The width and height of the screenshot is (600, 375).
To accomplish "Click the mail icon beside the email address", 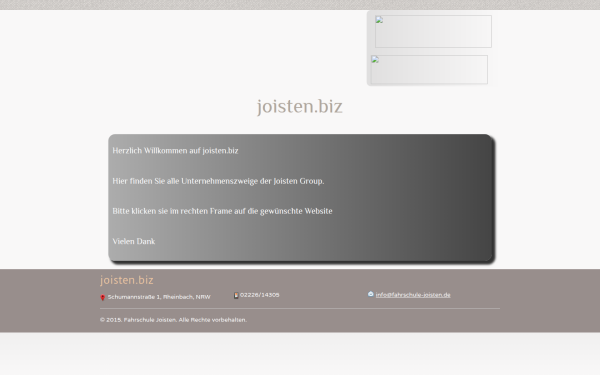I will click(x=370, y=294).
